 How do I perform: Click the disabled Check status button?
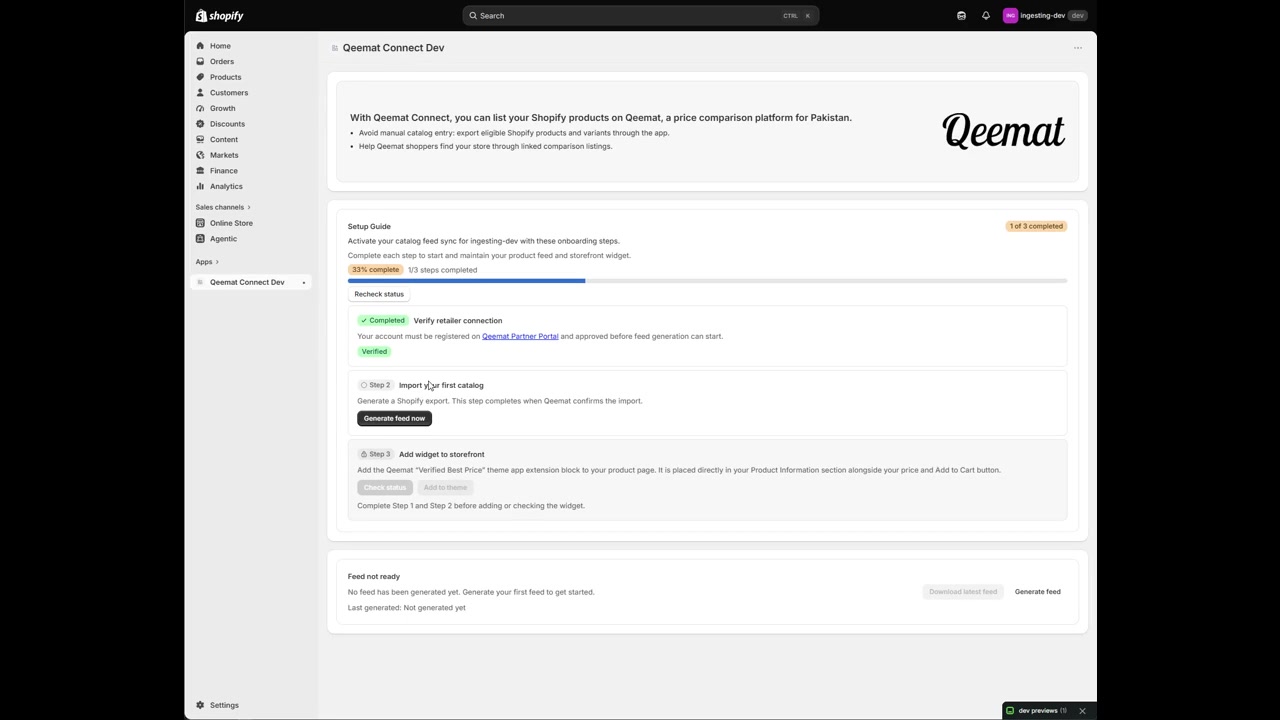385,487
